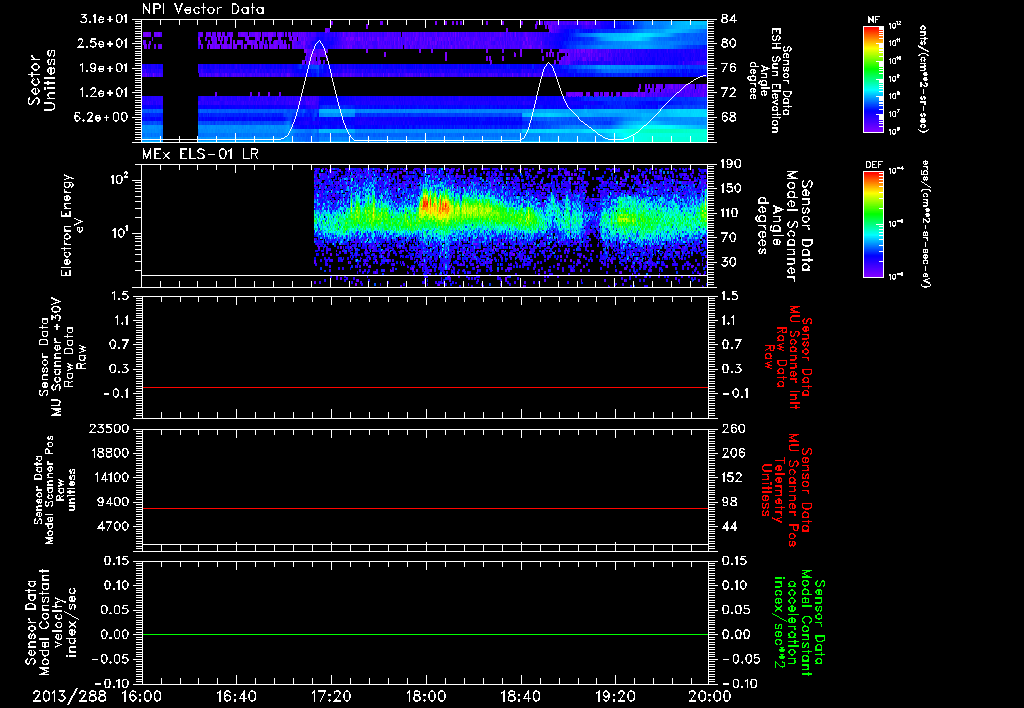The width and height of the screenshot is (1024, 708).
Task: Click the '1.2e+01' sector axis value
Action: coord(104,93)
